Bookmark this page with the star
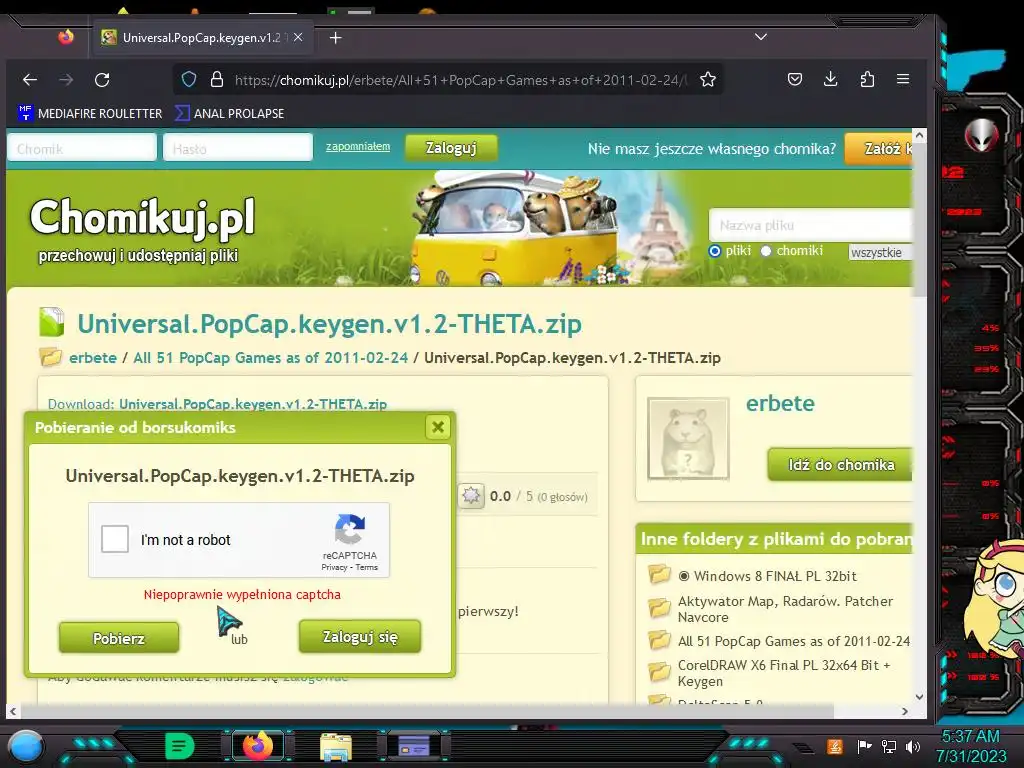Screen dimensions: 1024x768 click(708, 80)
